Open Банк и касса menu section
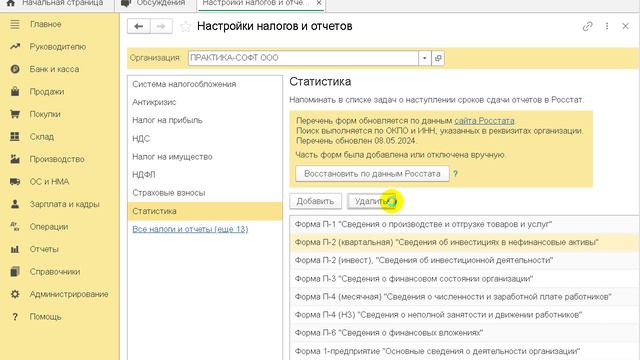 click(x=54, y=69)
